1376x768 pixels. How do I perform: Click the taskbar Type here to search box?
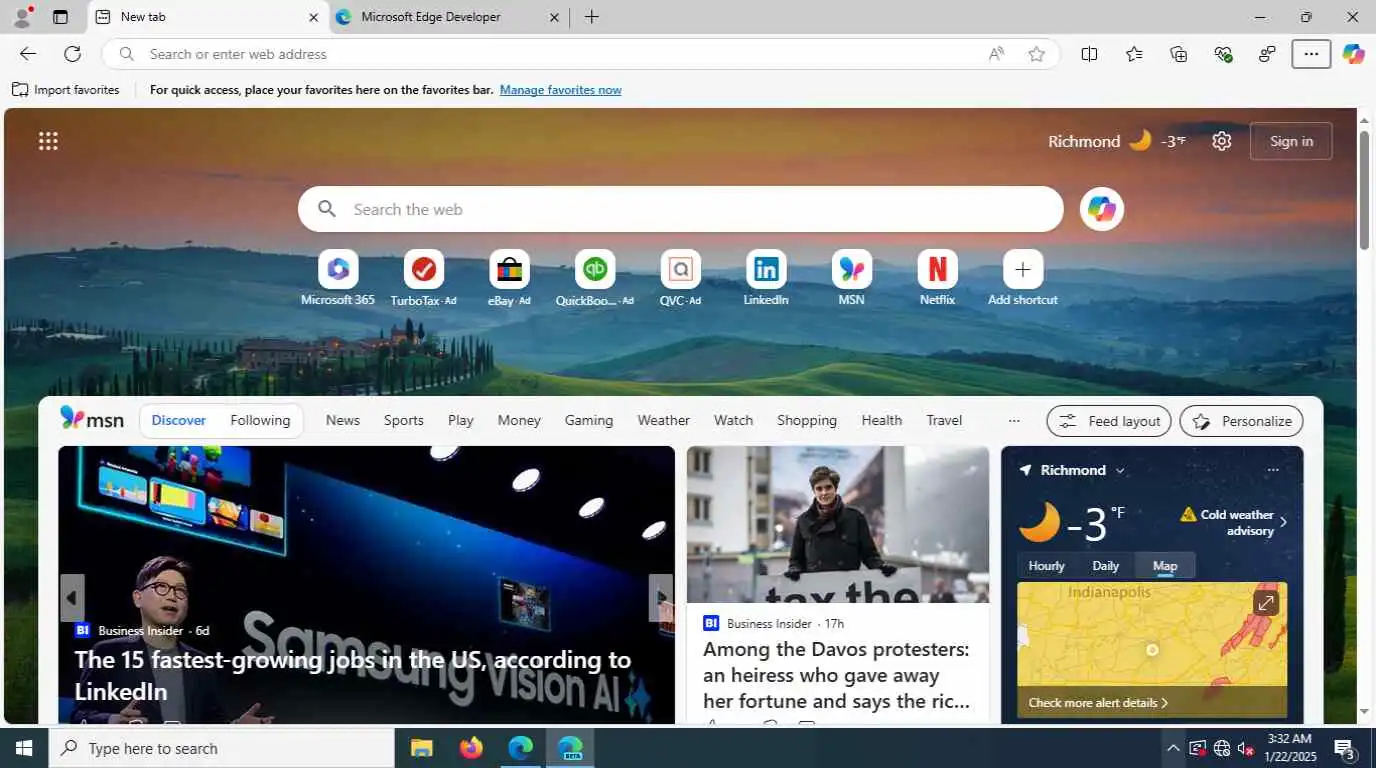point(221,748)
